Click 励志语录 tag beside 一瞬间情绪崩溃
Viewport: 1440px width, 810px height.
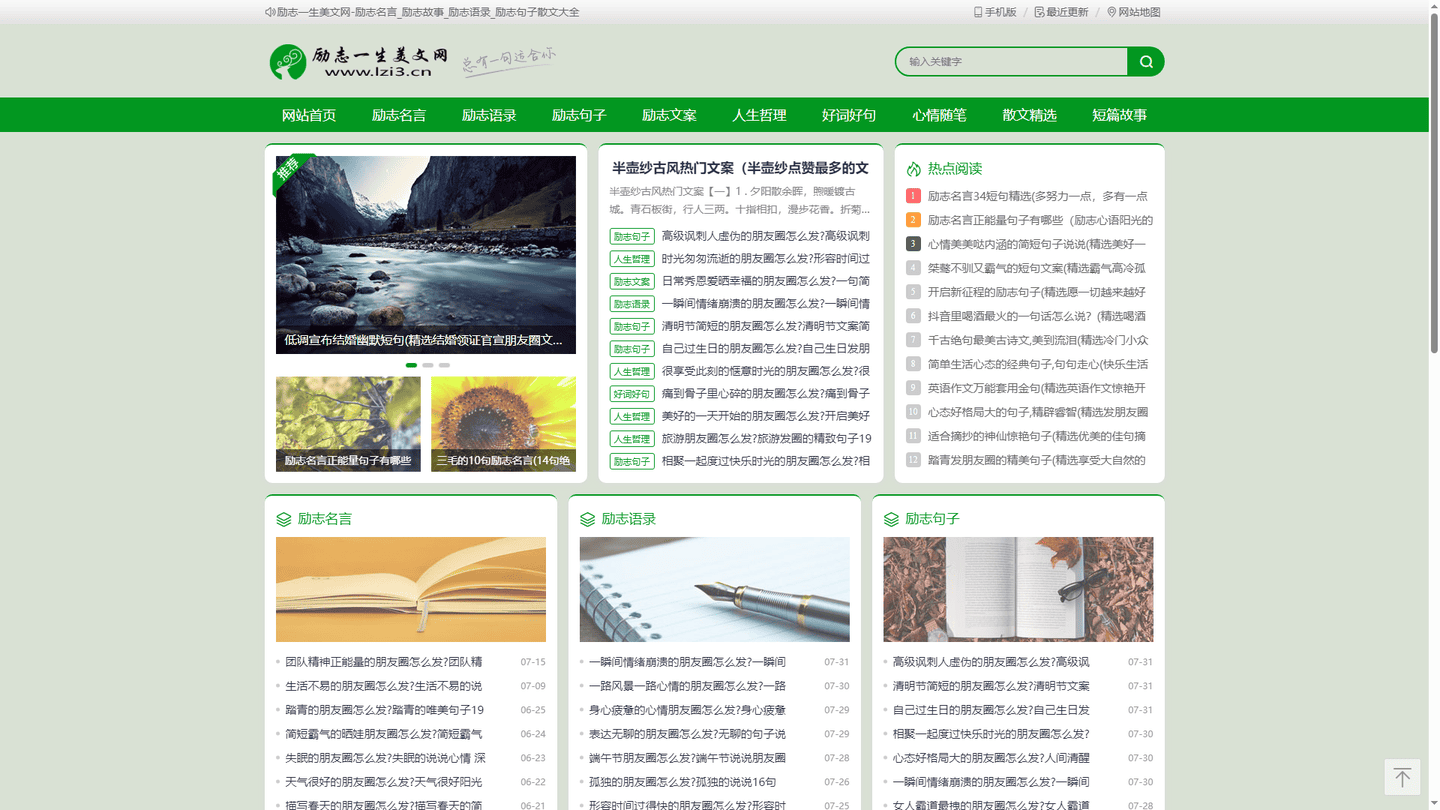(x=632, y=304)
